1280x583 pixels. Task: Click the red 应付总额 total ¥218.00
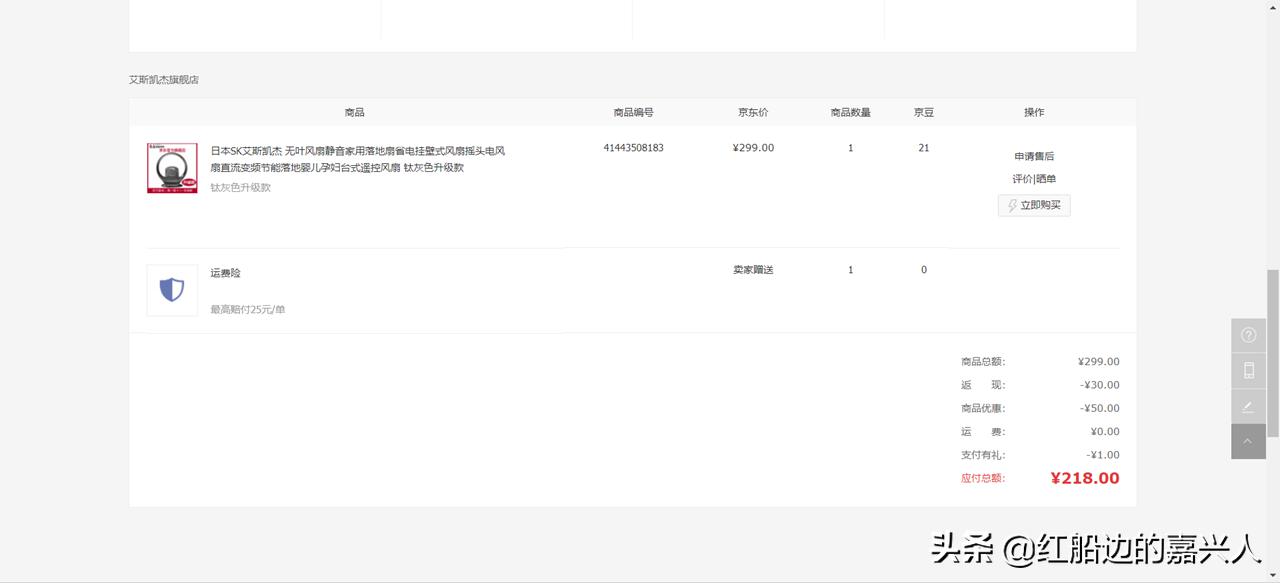point(1085,478)
